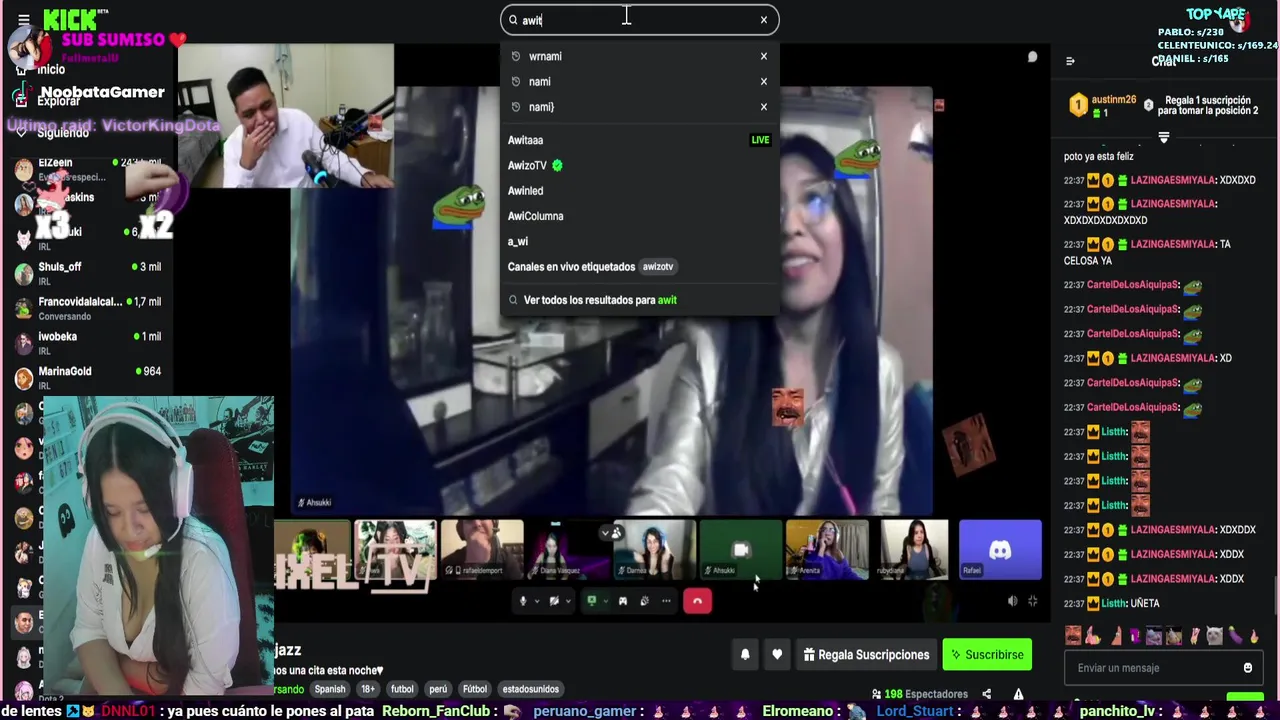
Task: Select Ahsukki camera-off tile
Action: 741,549
